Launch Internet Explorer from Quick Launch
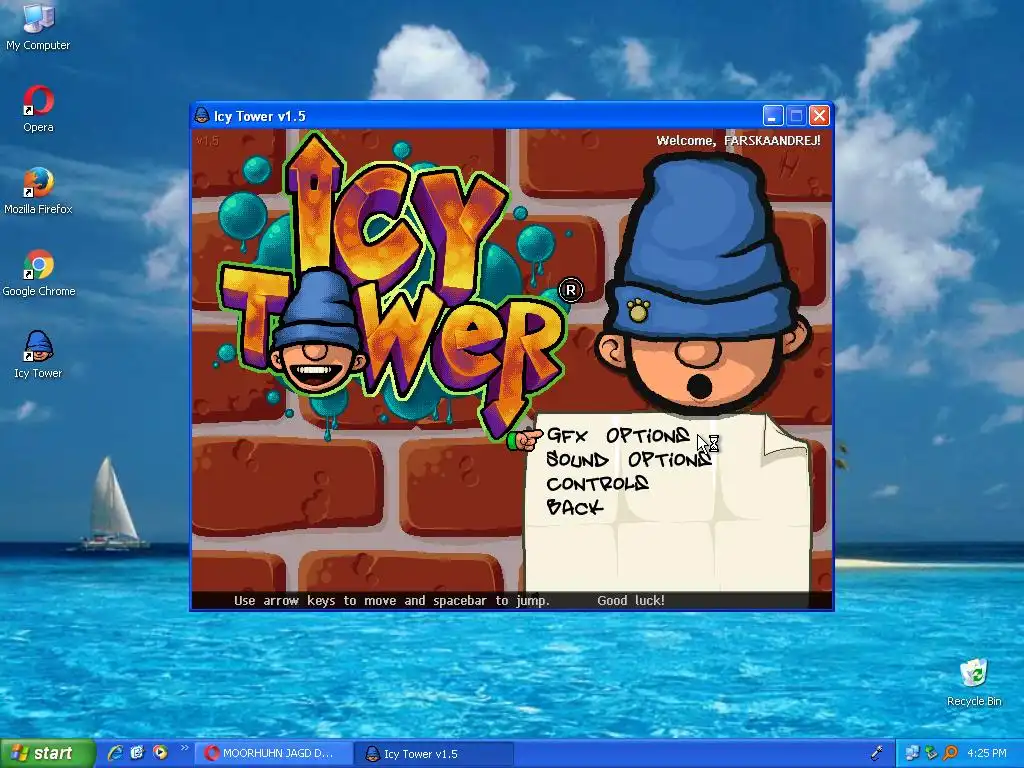Image resolution: width=1024 pixels, height=768 pixels. pyautogui.click(x=115, y=753)
